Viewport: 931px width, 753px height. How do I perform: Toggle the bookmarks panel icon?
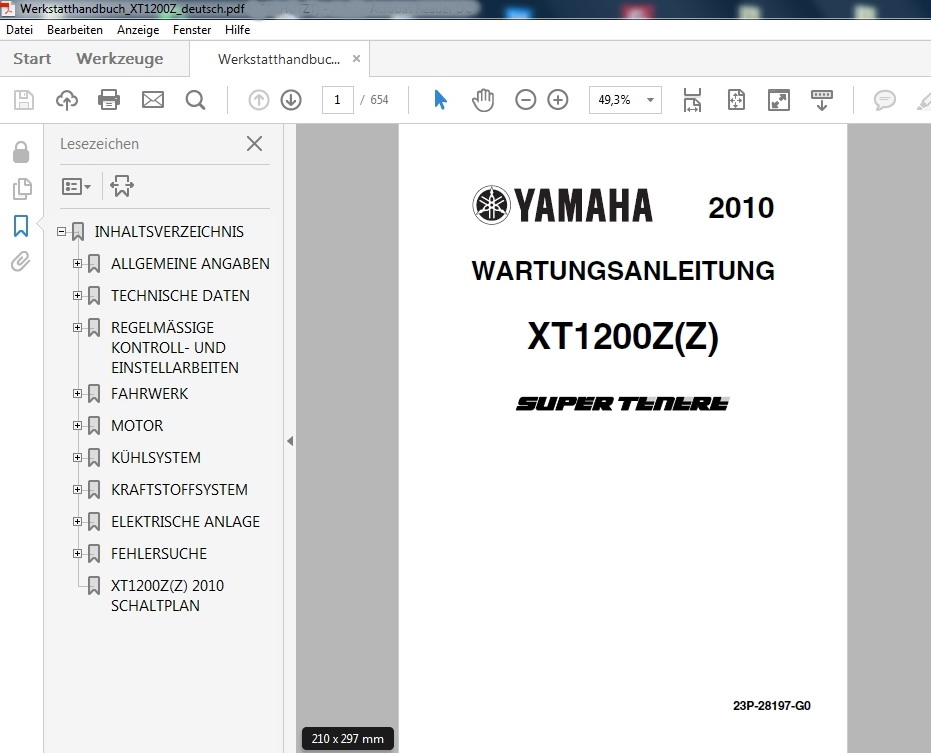point(21,226)
